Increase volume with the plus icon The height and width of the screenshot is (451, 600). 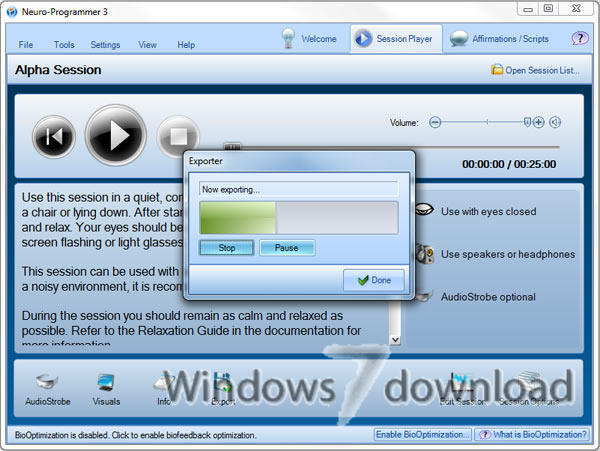(538, 122)
